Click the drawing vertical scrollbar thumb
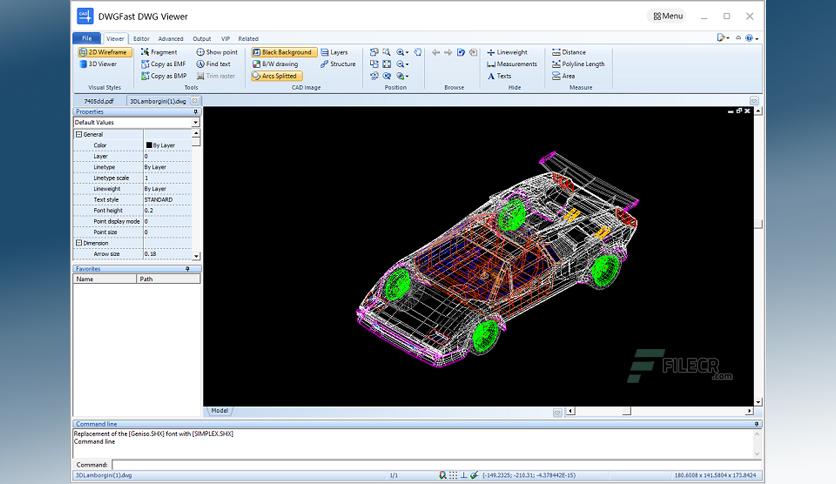 click(758, 224)
